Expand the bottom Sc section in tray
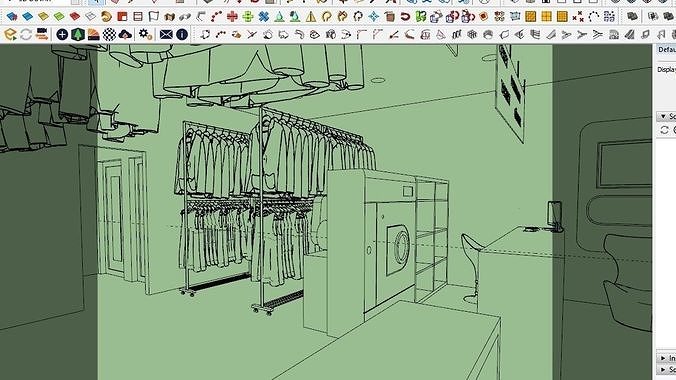Image resolution: width=676 pixels, height=380 pixels. coord(663,370)
